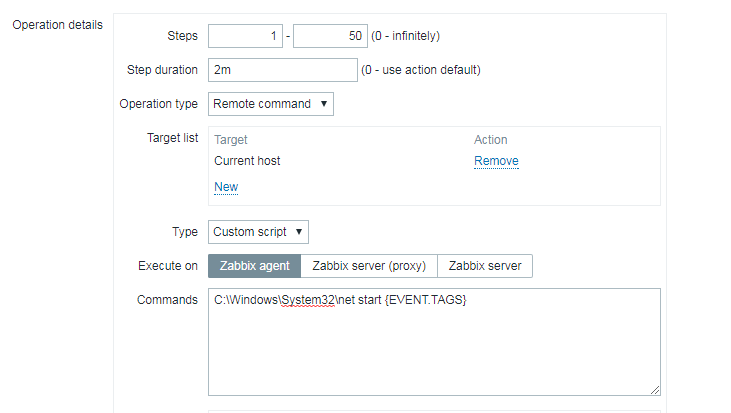The height and width of the screenshot is (413, 731).
Task: Click the Operation details section label
Action: click(x=57, y=24)
